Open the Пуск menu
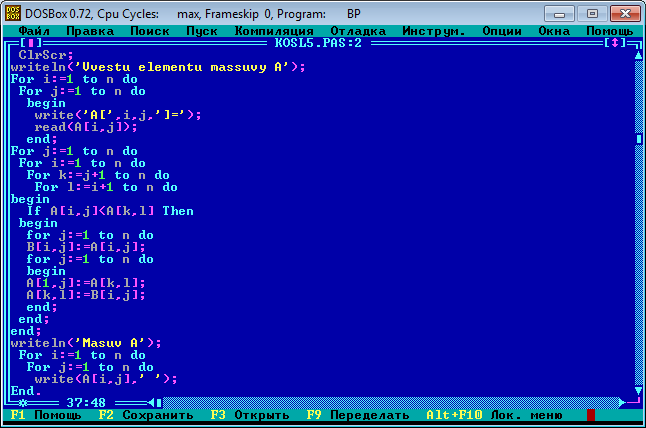This screenshot has width=646, height=428. [x=202, y=31]
